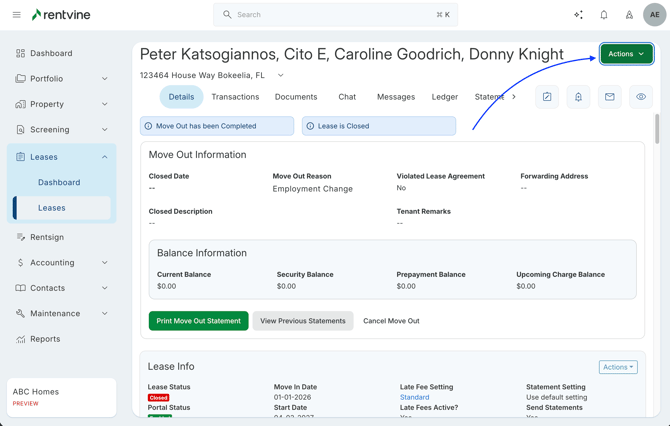
Task: Click the clipboard edit icon button
Action: coord(547,97)
